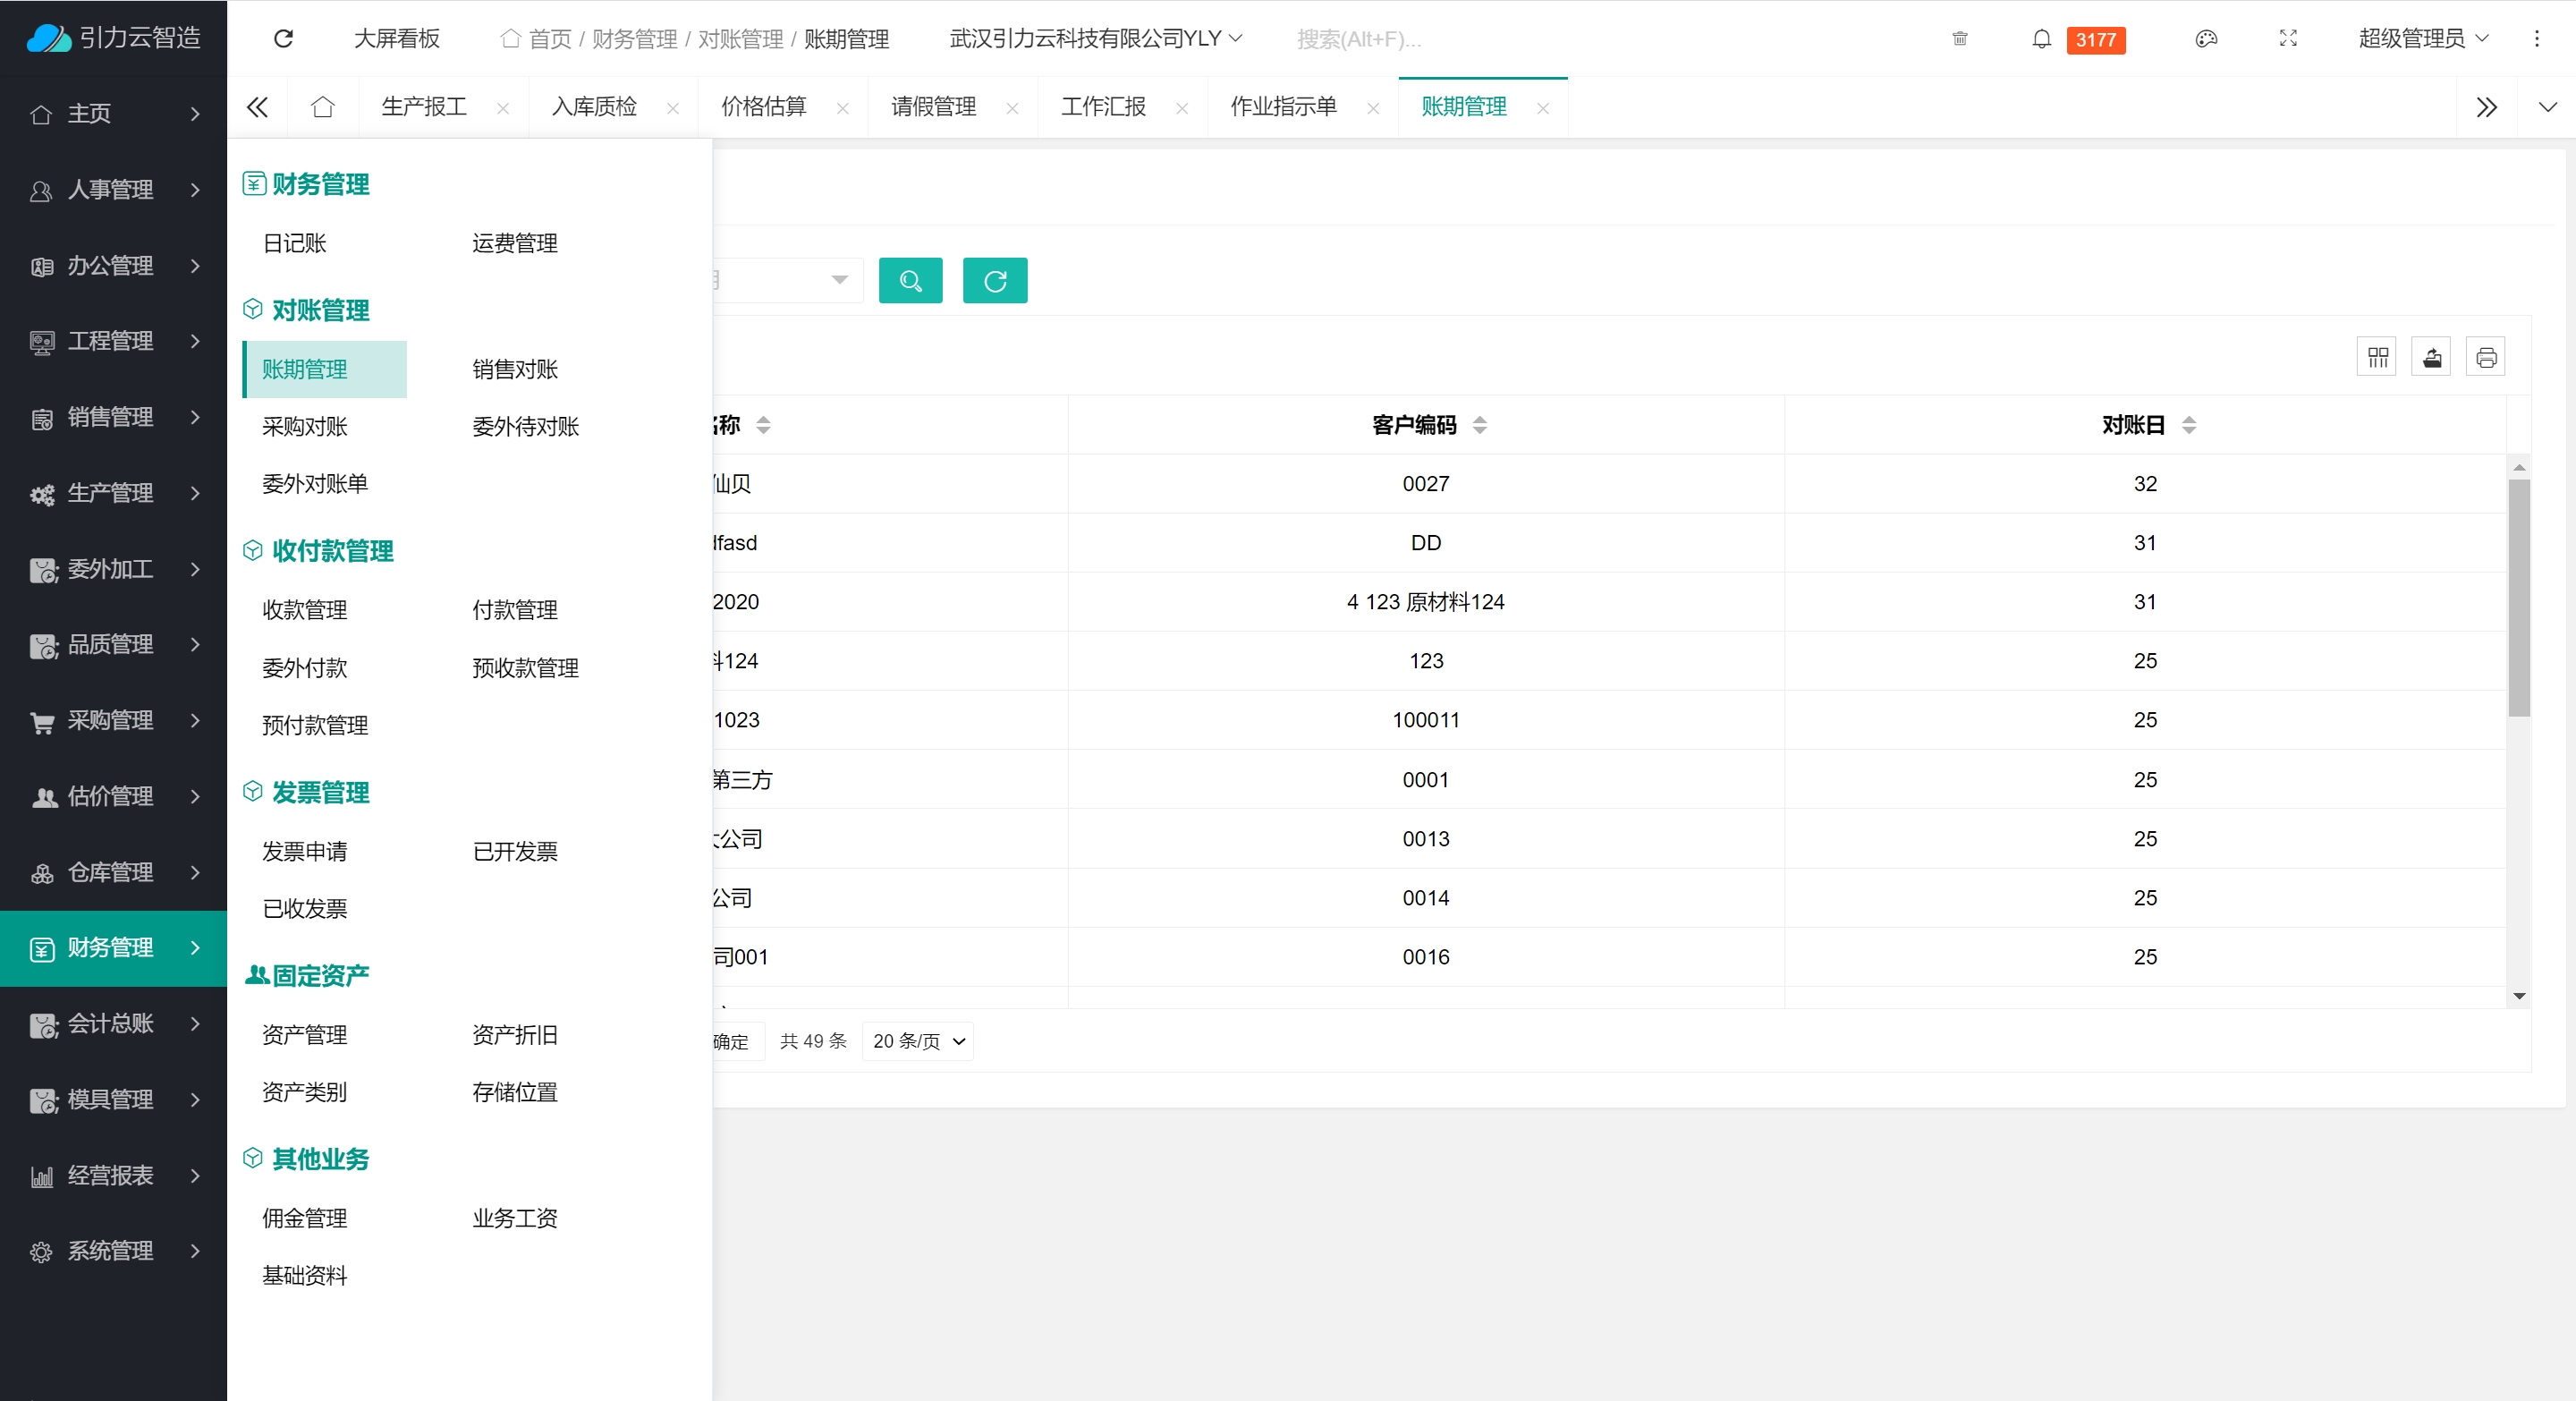Screen dimensions: 2576x1401
Task: Click the page reload icon in header
Action: pos(283,39)
